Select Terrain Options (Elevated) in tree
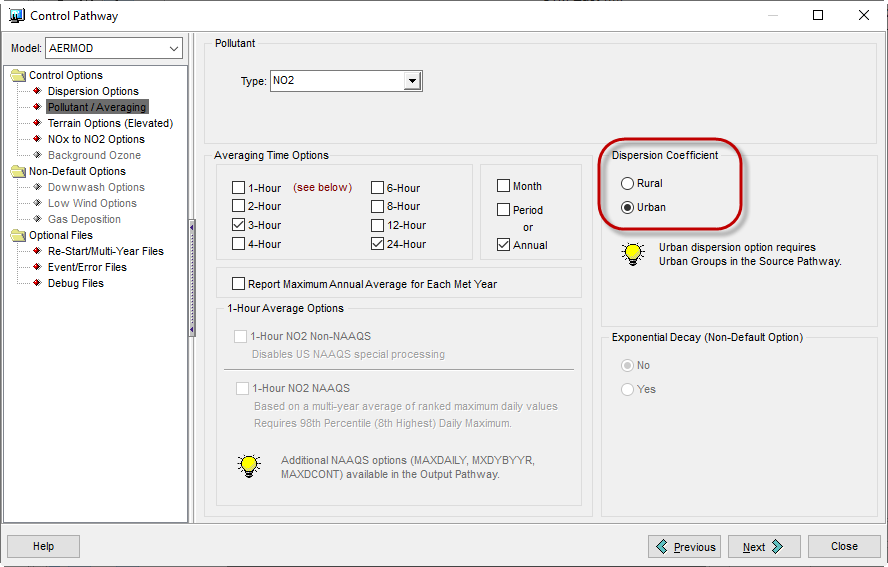 110,123
